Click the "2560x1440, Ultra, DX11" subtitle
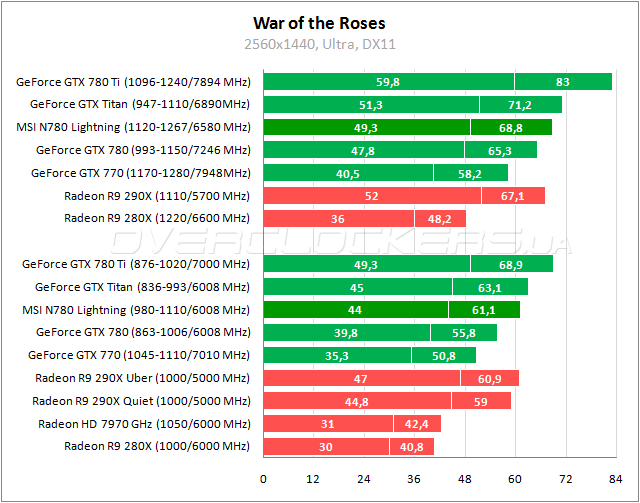The image size is (640, 503). point(319,43)
